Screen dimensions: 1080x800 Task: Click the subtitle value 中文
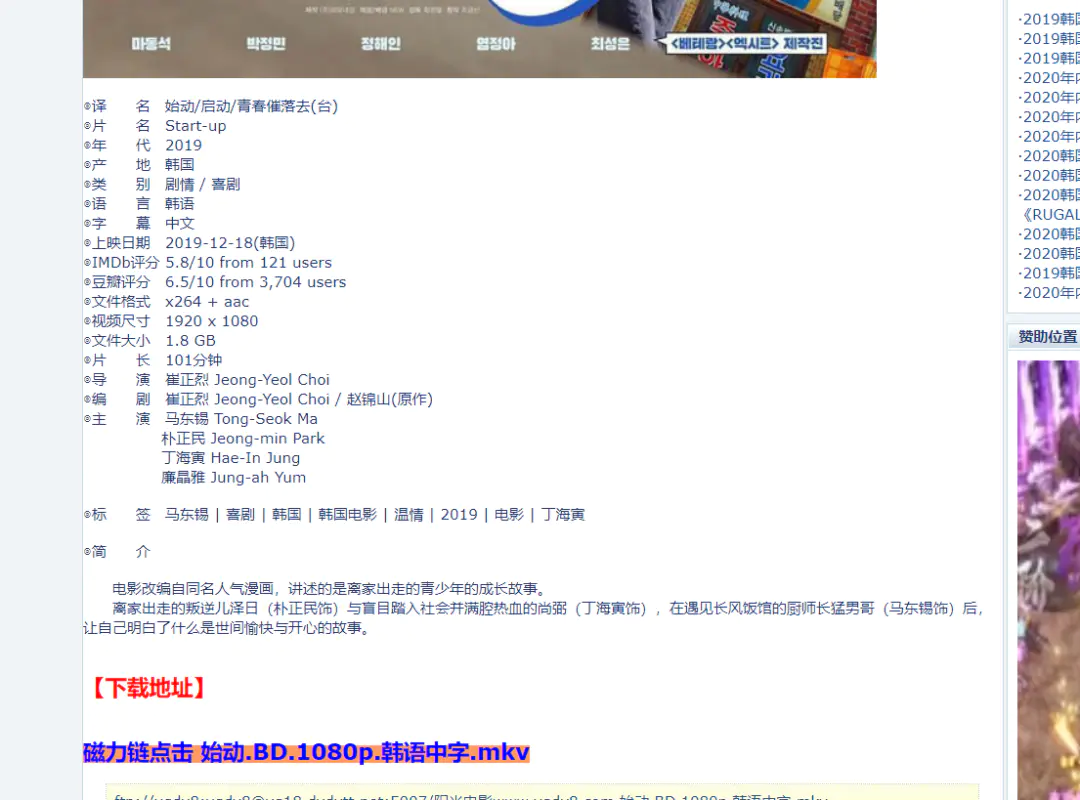coord(180,223)
